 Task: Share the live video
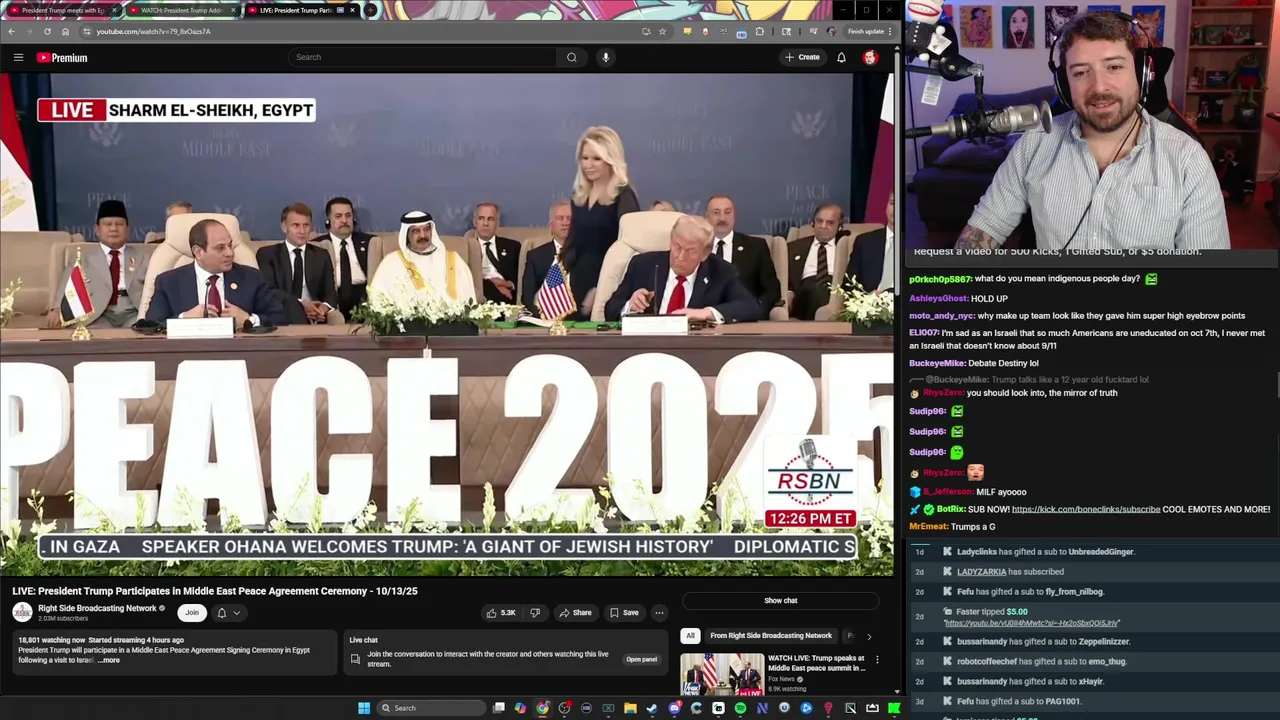point(575,613)
